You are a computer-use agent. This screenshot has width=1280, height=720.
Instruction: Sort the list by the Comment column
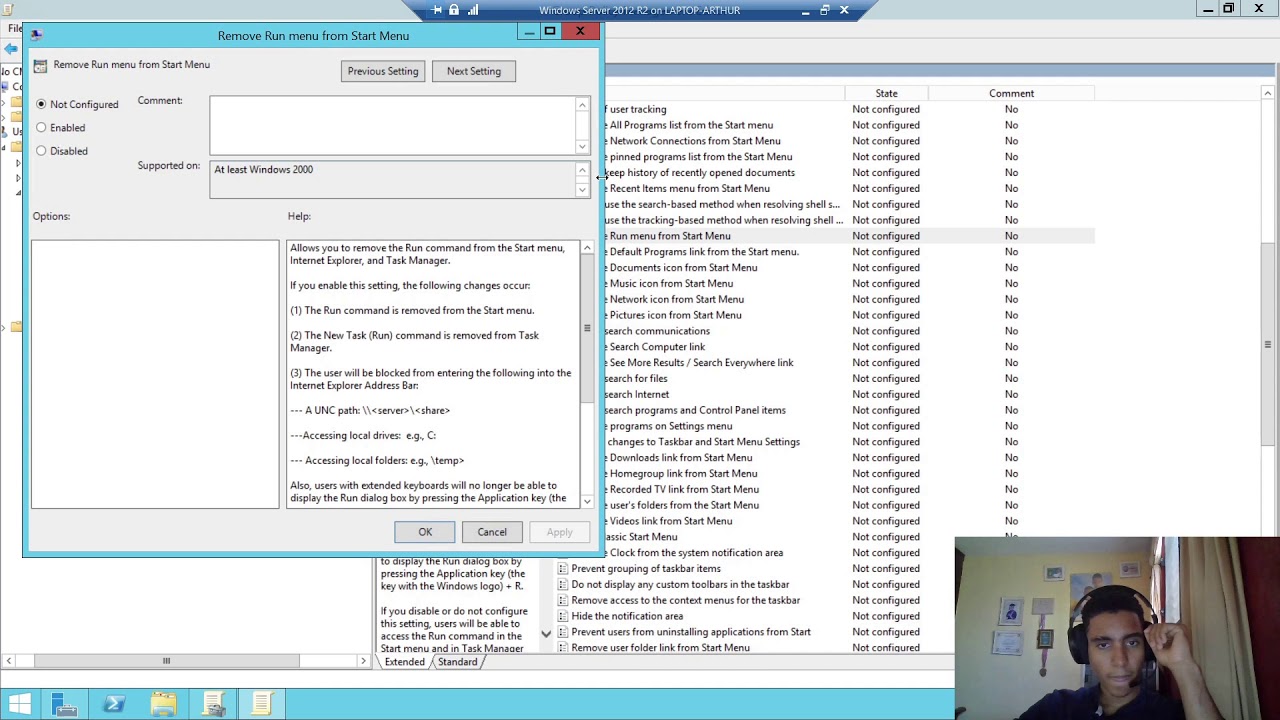[x=1011, y=93]
